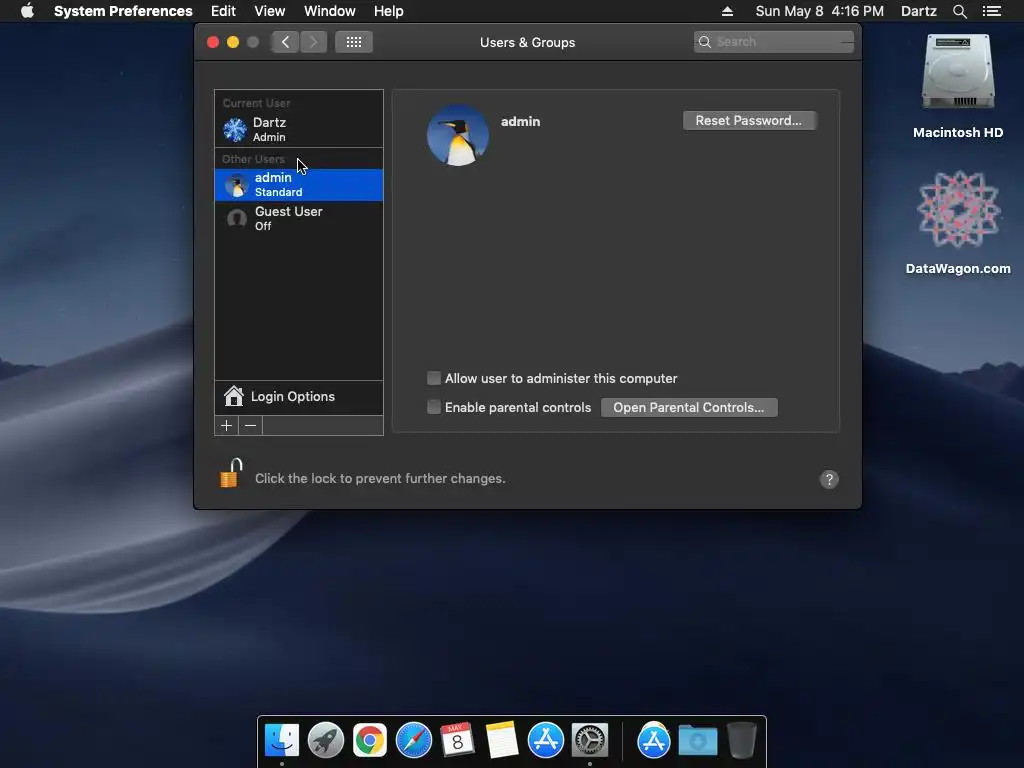1024x768 pixels.
Task: Open Notification Center list icon
Action: coord(991,11)
